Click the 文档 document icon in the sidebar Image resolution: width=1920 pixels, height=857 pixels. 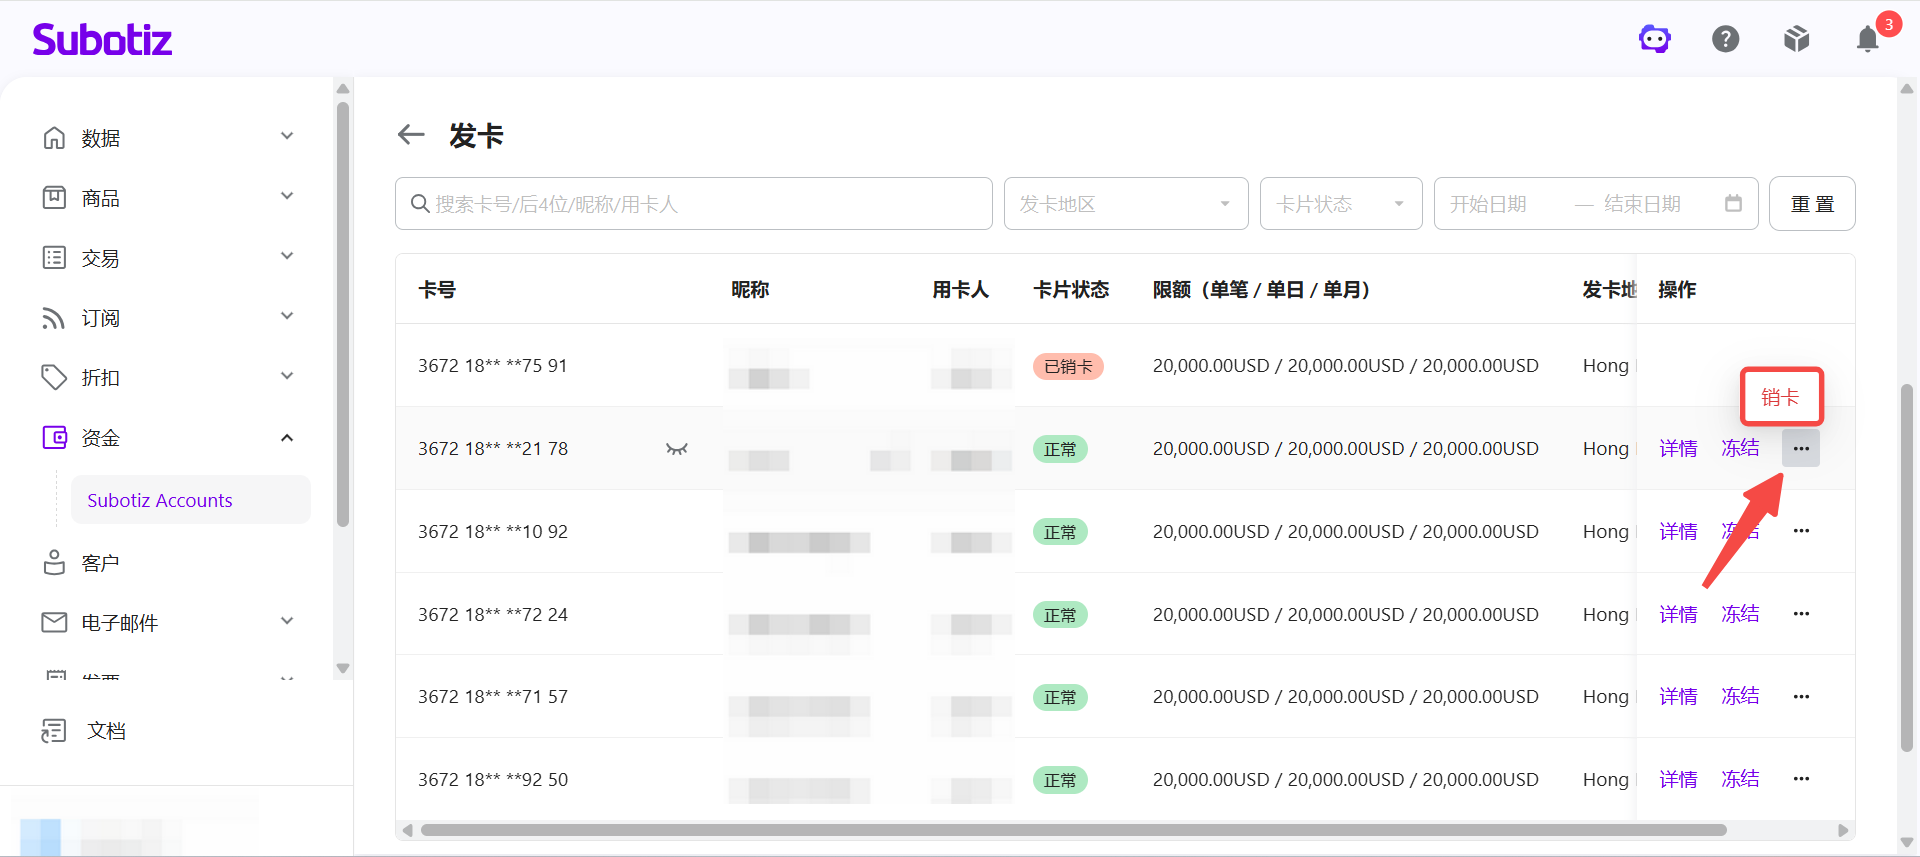pyautogui.click(x=54, y=731)
